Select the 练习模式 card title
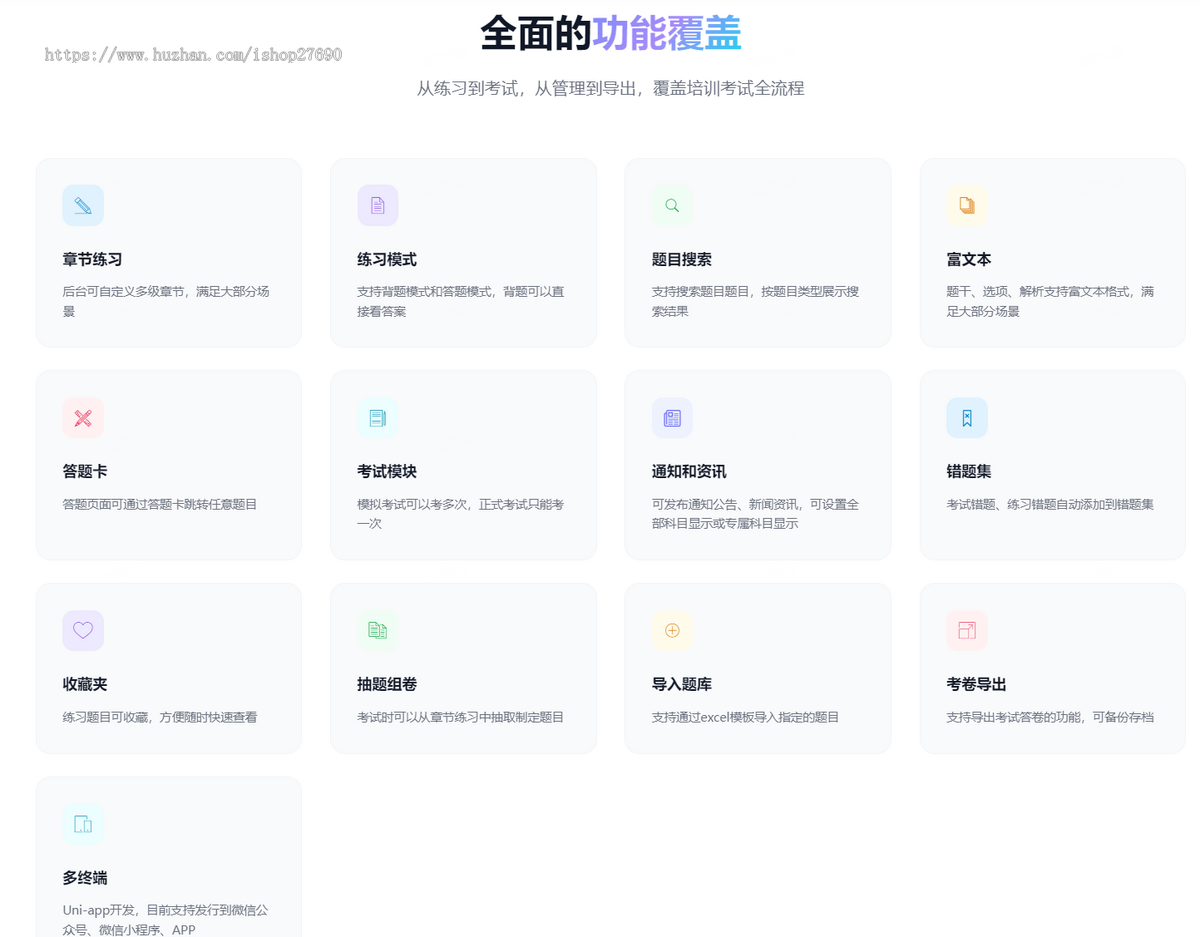The image size is (1200, 937). pyautogui.click(x=387, y=259)
